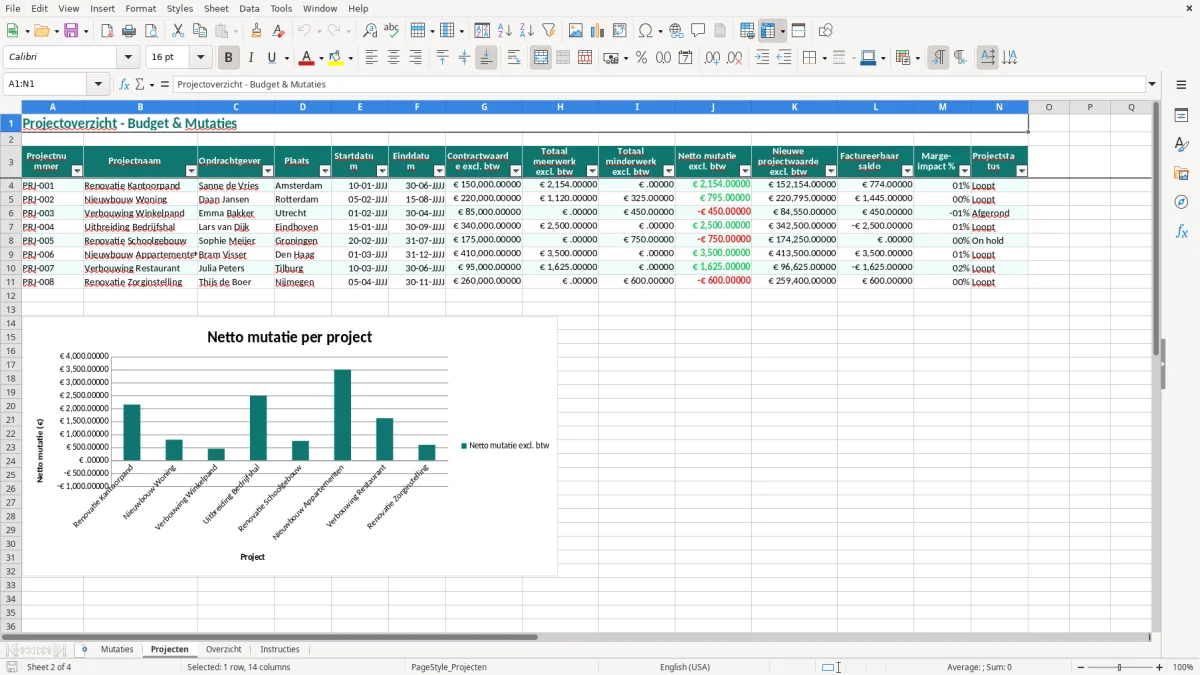Screen dimensions: 1200x675
Task: Click the Insert Hyperlink icon
Action: pyautogui.click(x=677, y=31)
